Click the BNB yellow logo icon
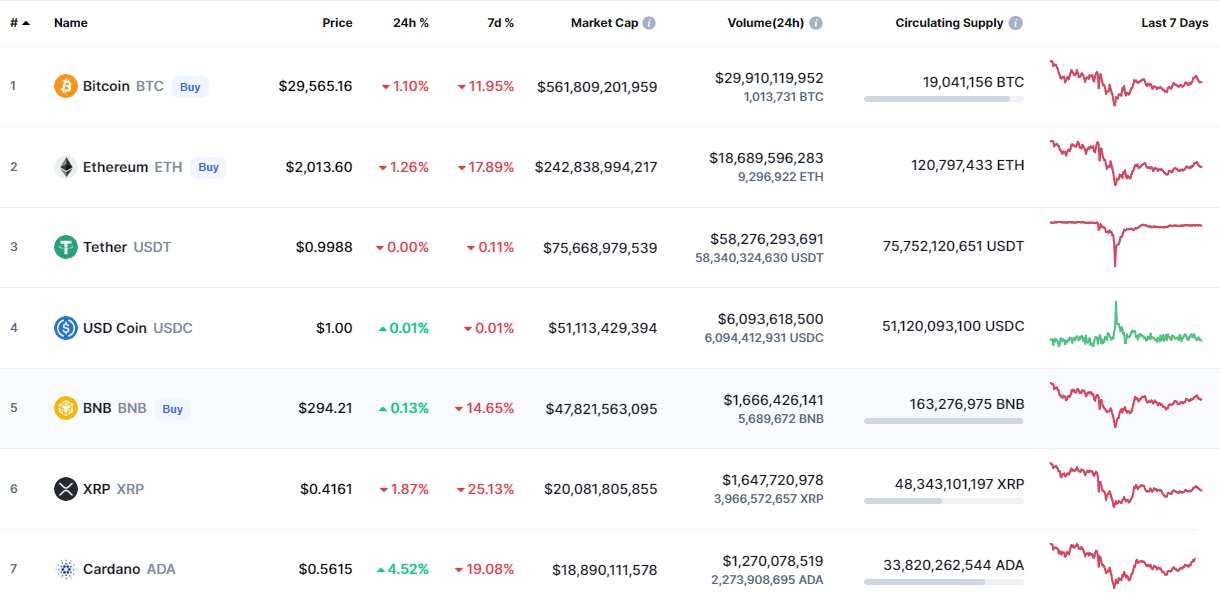This screenshot has width=1220, height=606. [66, 408]
